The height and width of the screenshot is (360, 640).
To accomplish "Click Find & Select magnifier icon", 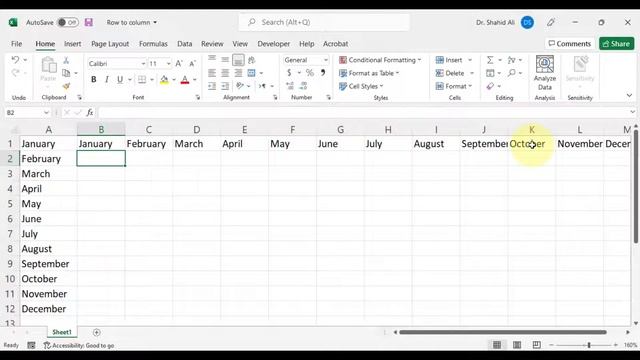I will tap(512, 73).
